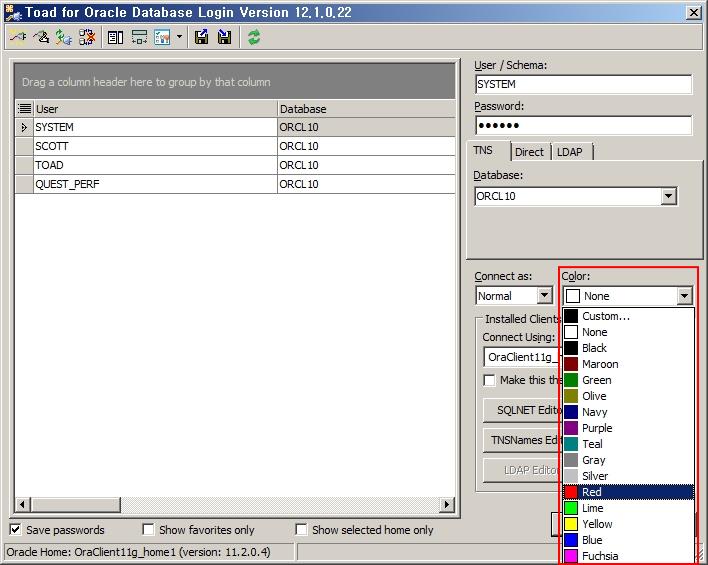Image resolution: width=708 pixels, height=565 pixels.
Task: Open the Connect as Normal dropdown
Action: click(544, 296)
